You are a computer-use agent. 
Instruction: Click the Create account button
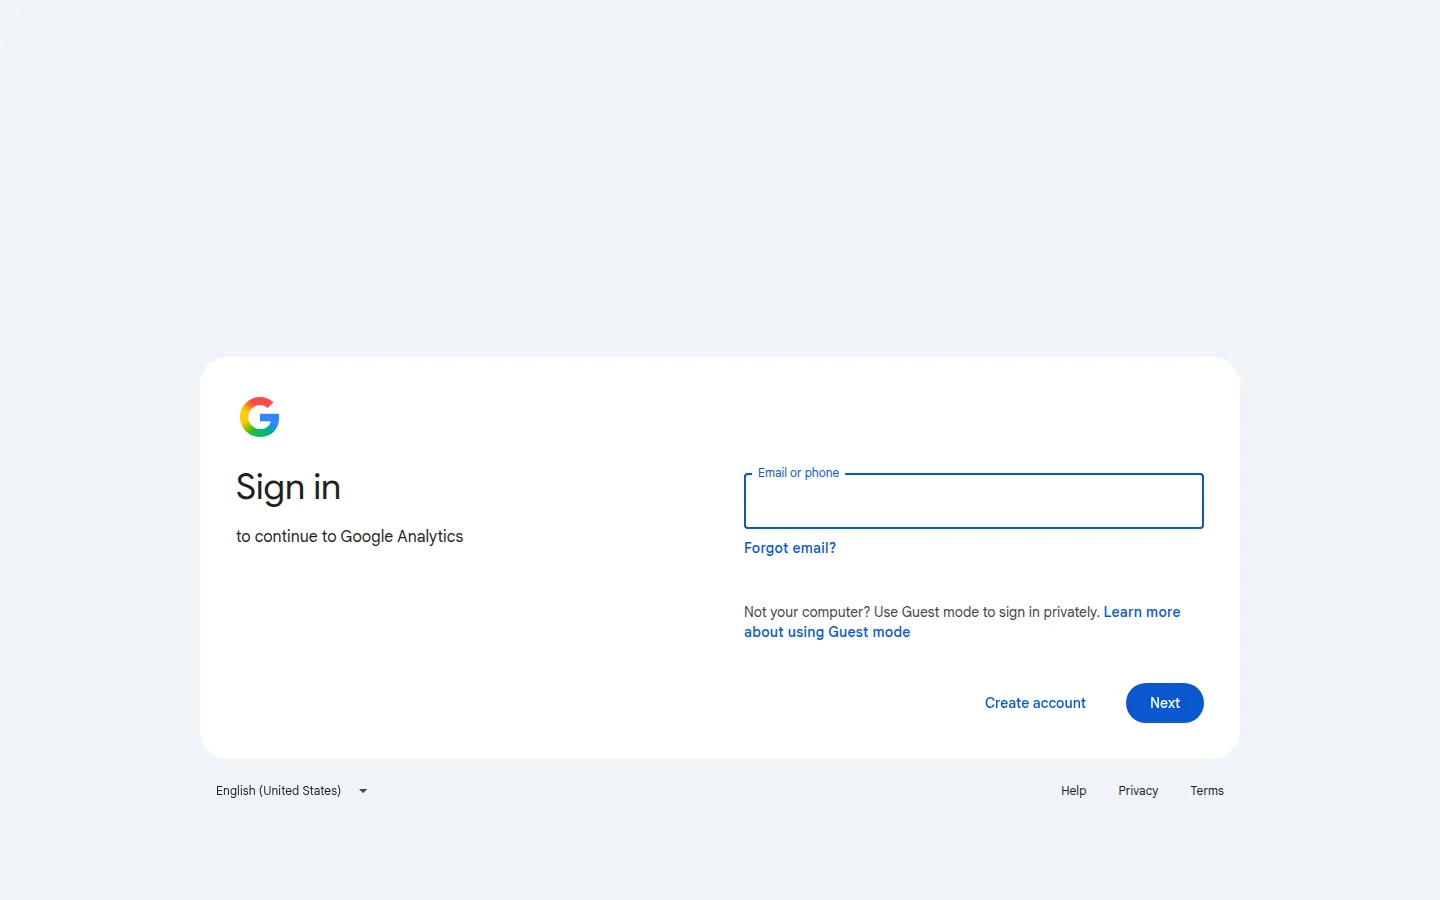(1035, 703)
